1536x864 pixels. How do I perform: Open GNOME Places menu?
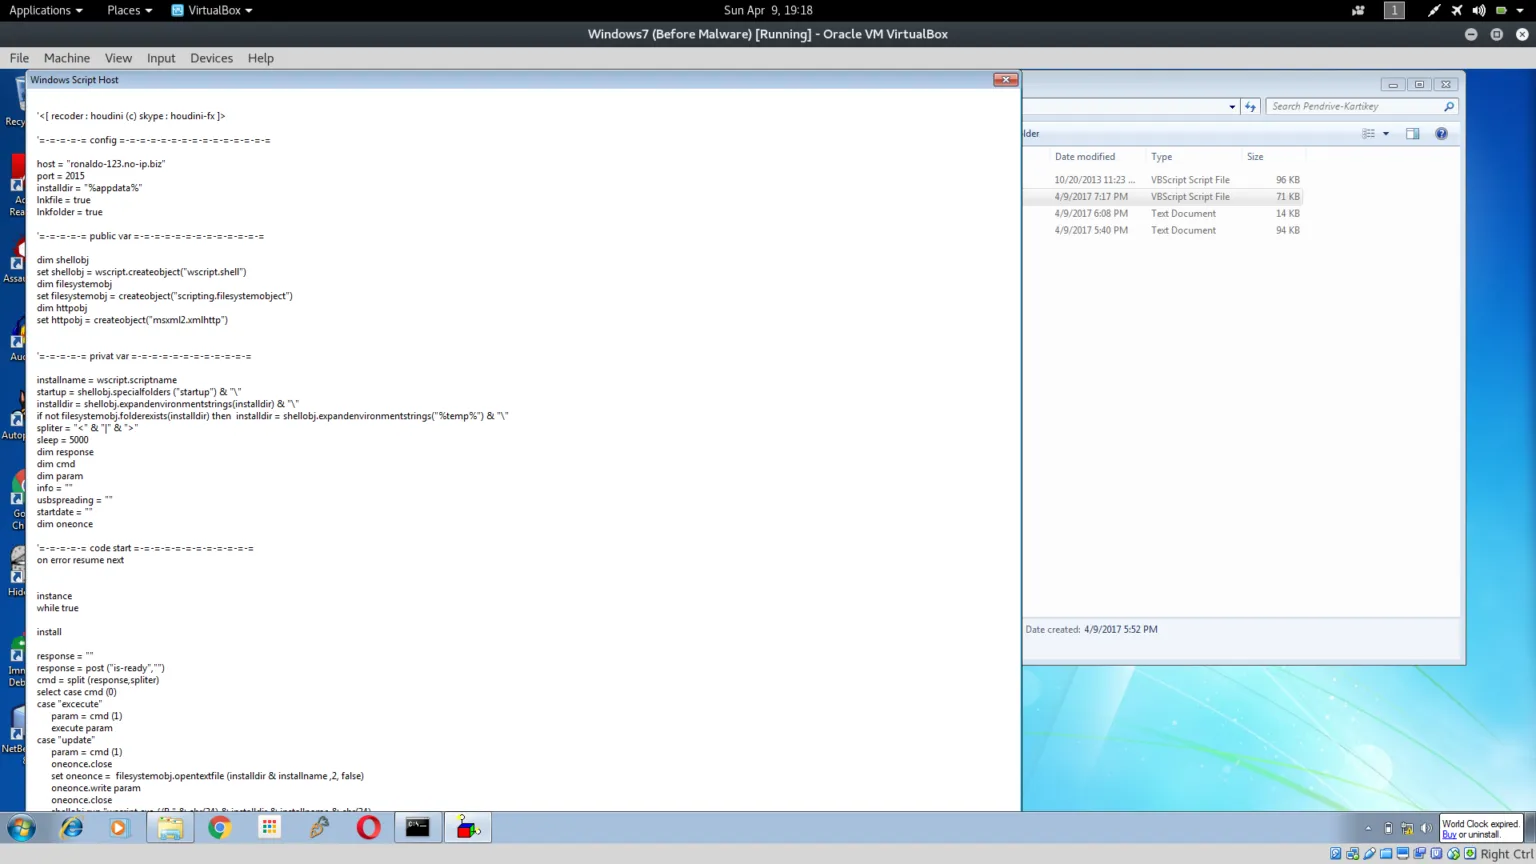130,10
